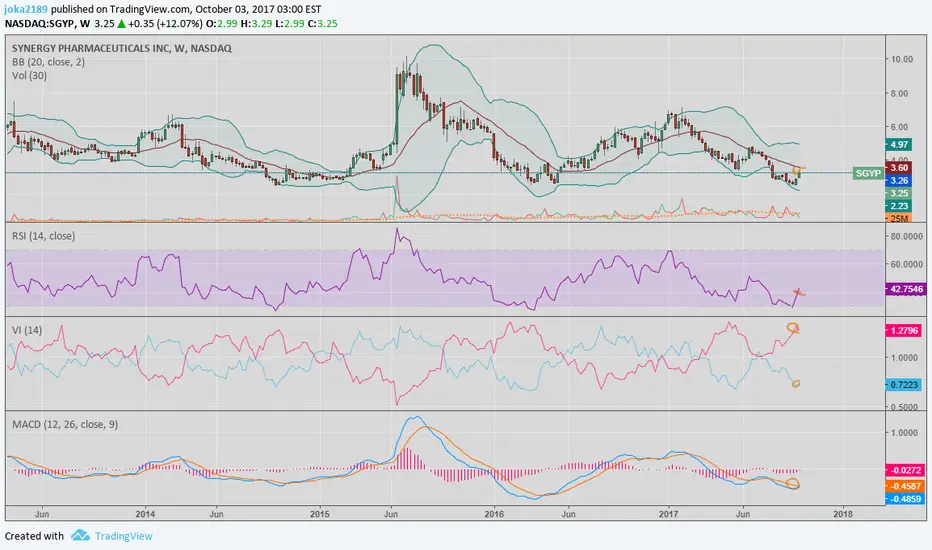Click the 2014 label on time axis
Screen dimensions: 932x550
coord(145,514)
